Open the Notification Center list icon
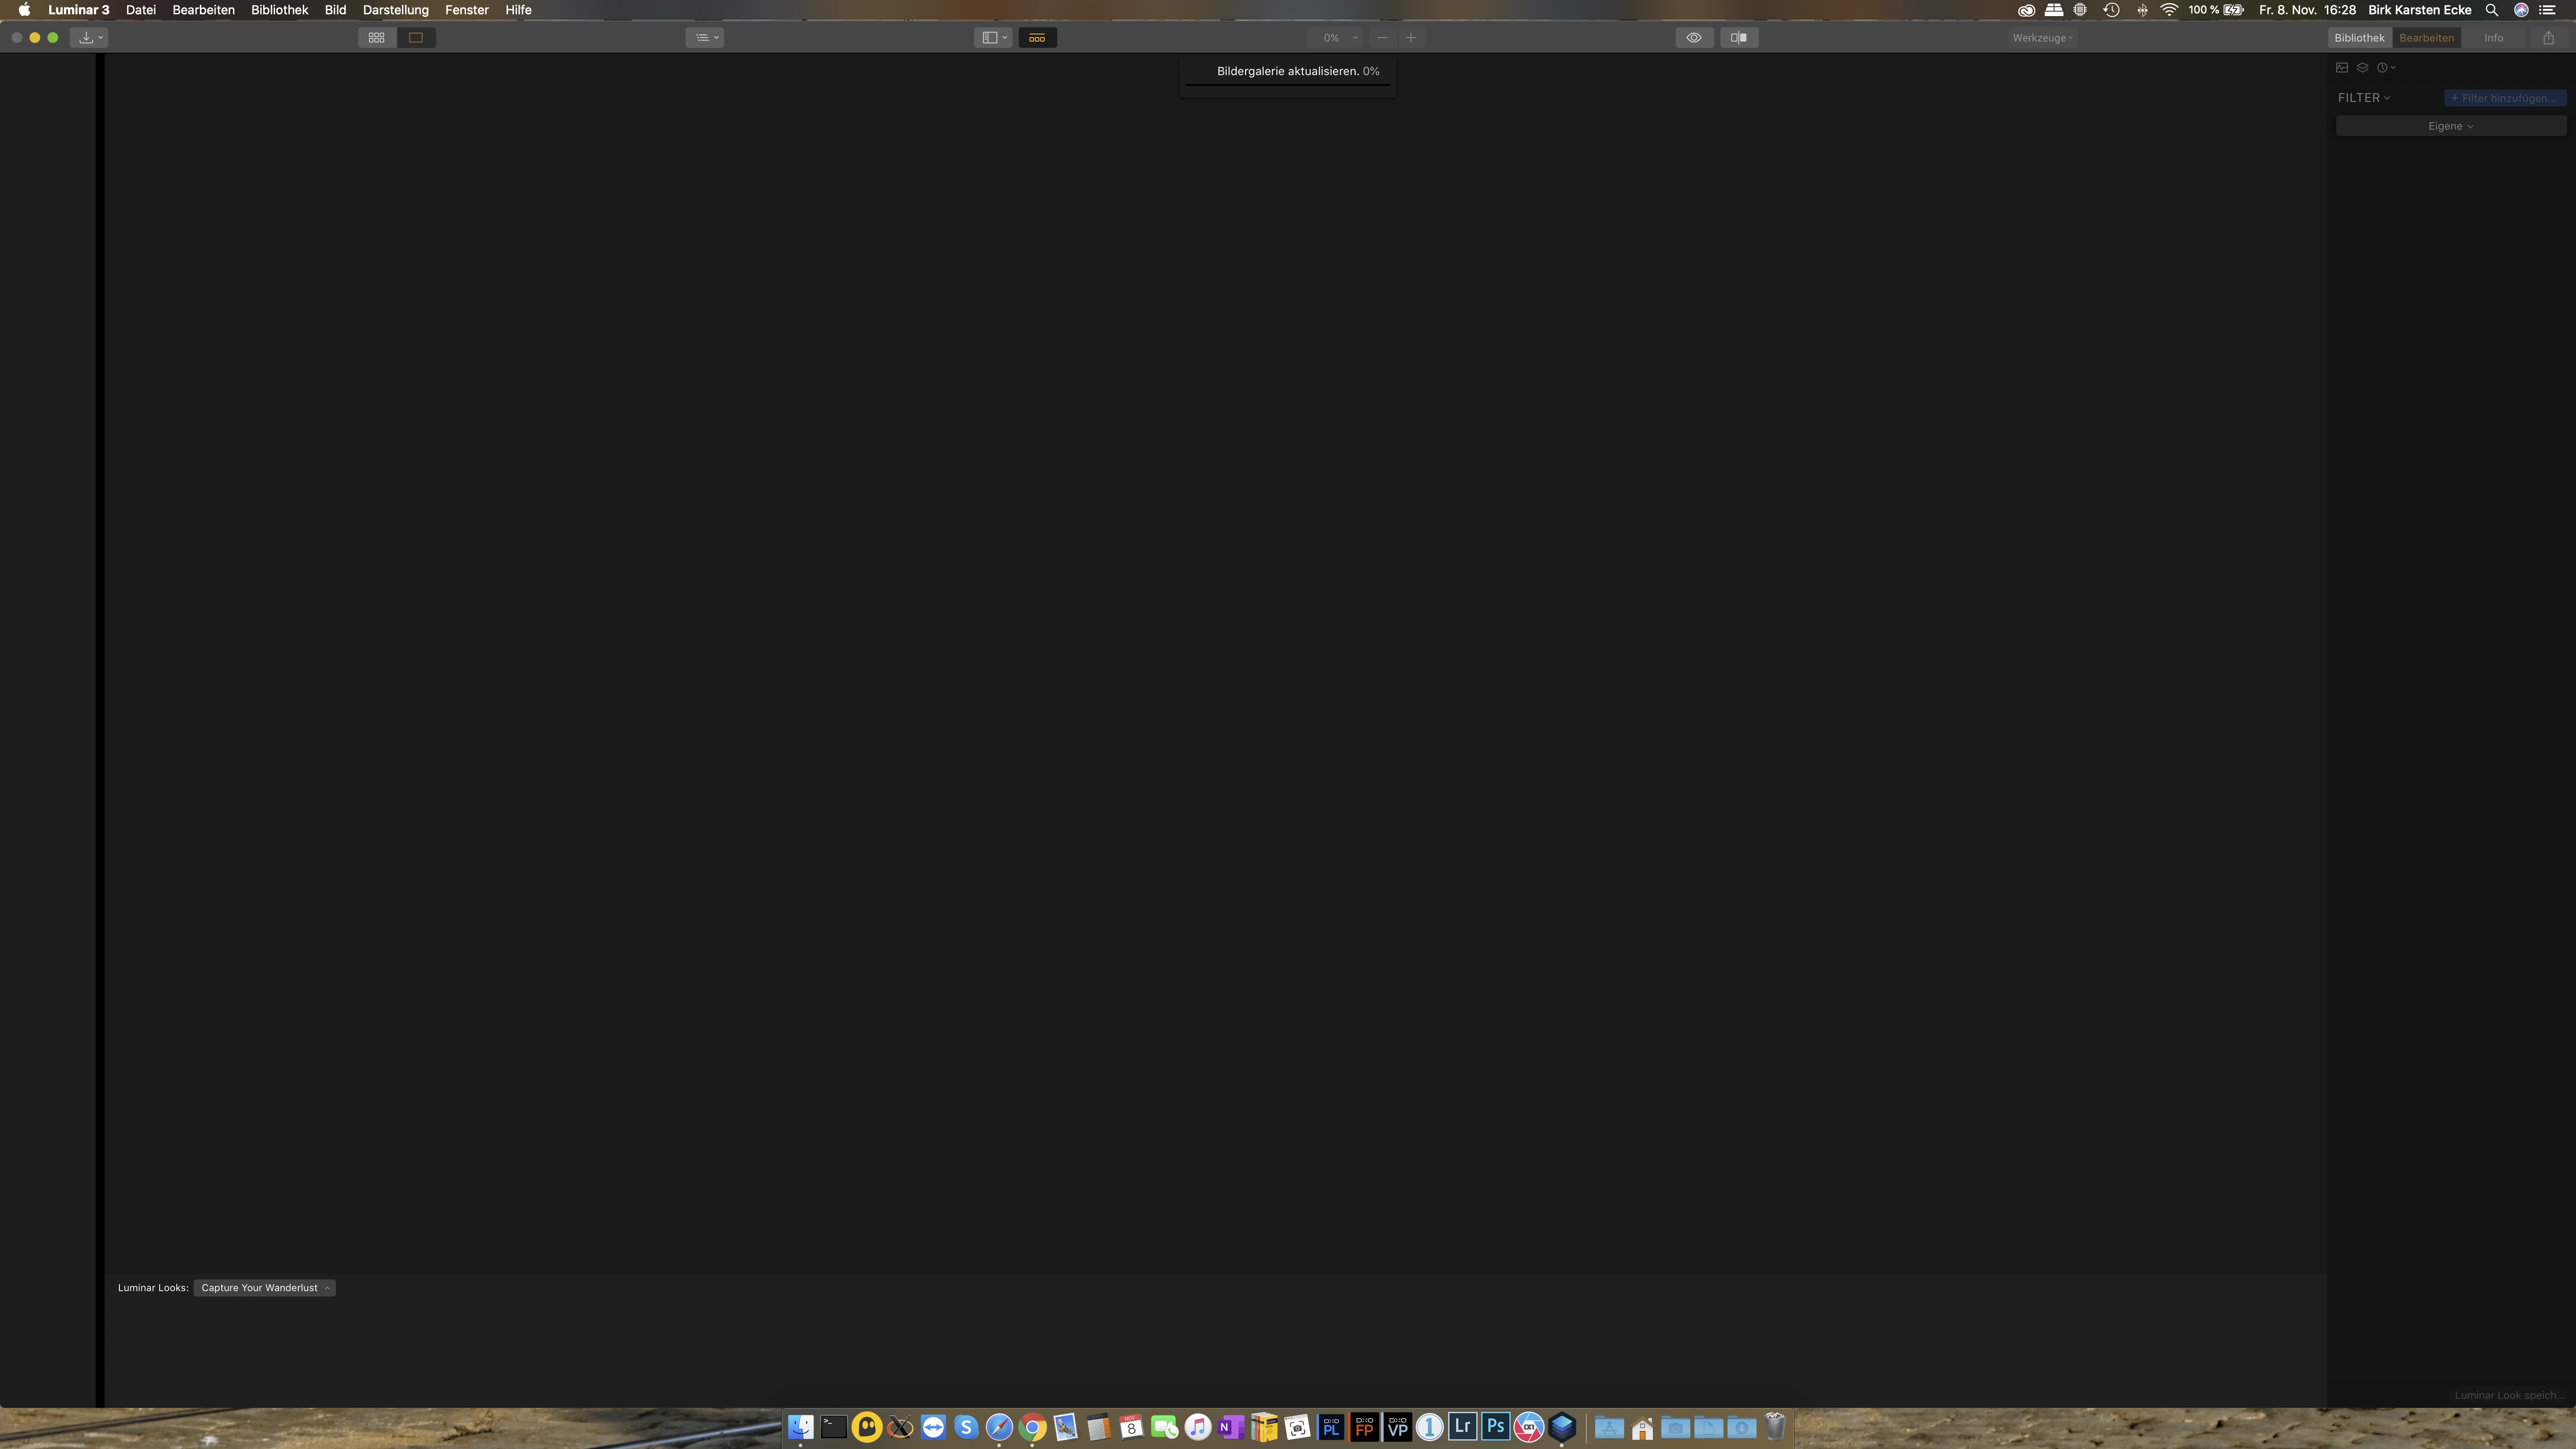The height and width of the screenshot is (1449, 2576). (2548, 10)
